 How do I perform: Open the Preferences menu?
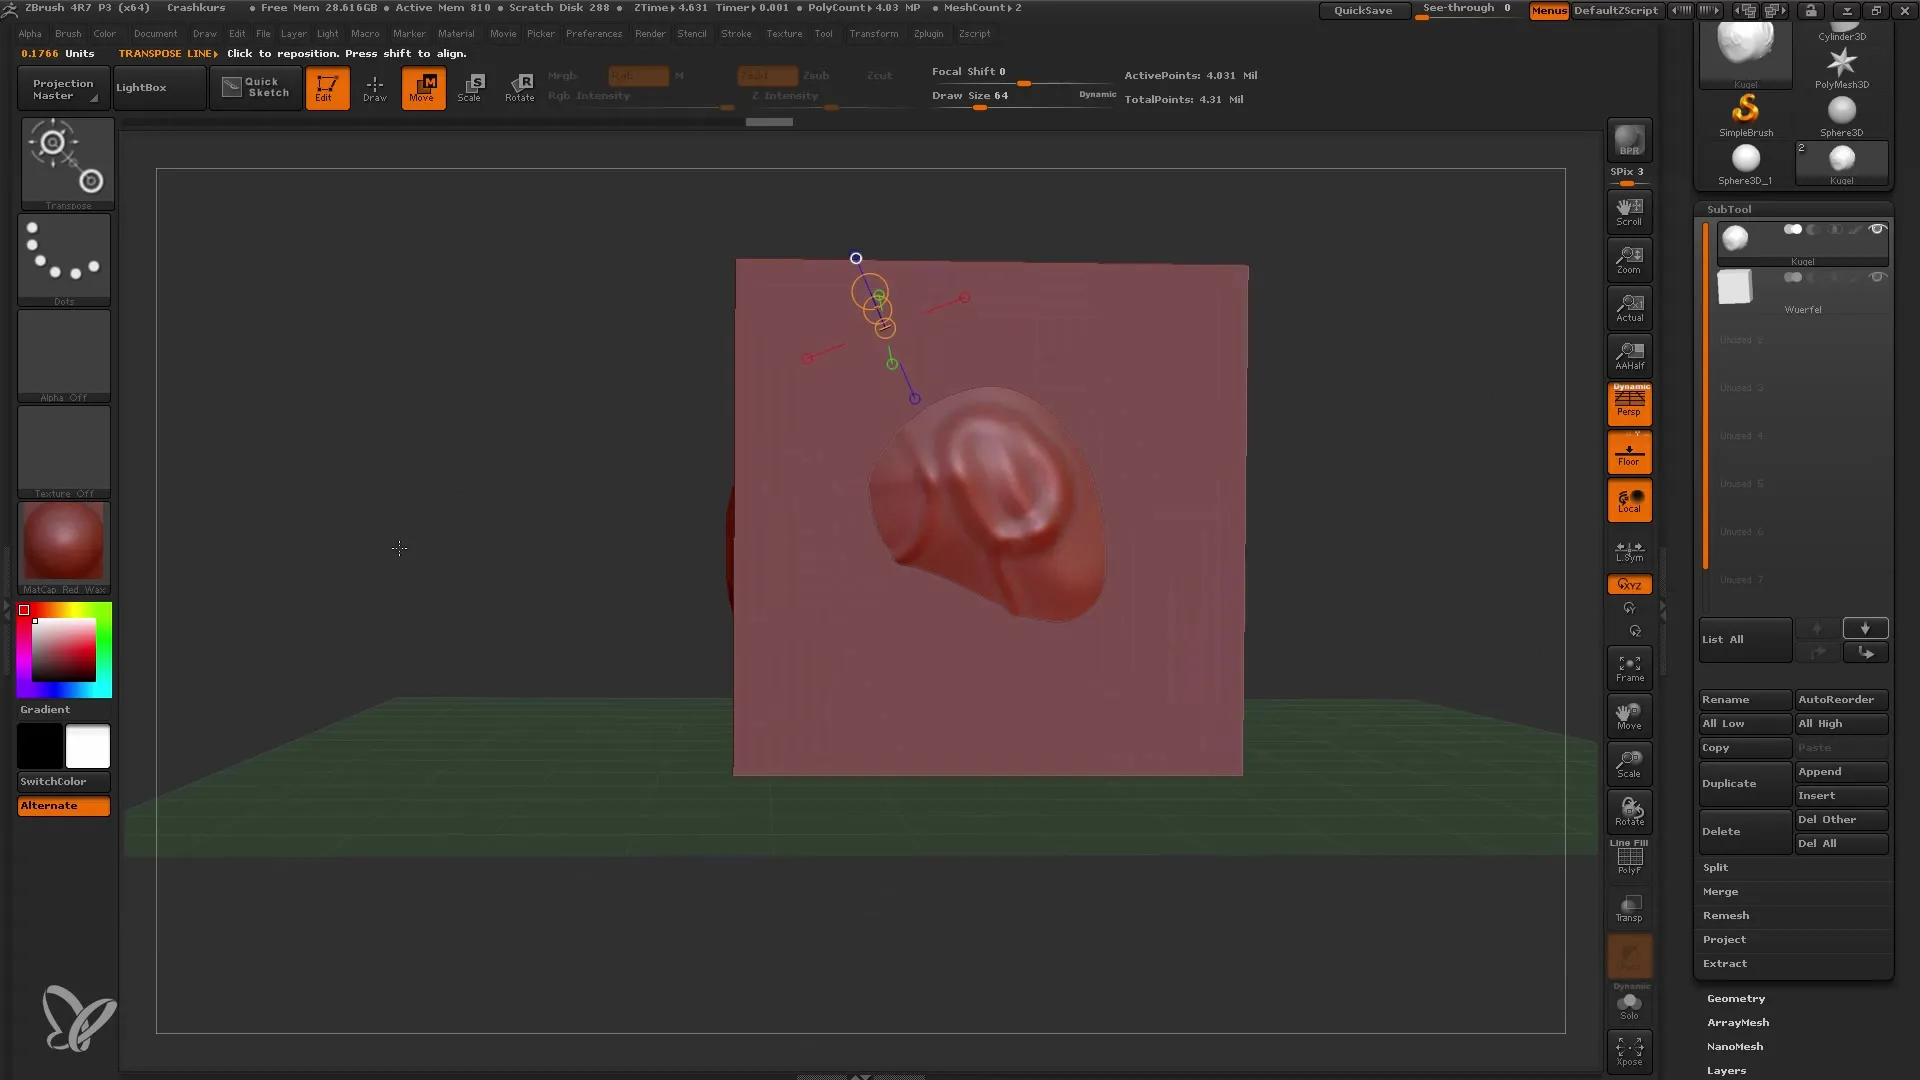pos(594,34)
